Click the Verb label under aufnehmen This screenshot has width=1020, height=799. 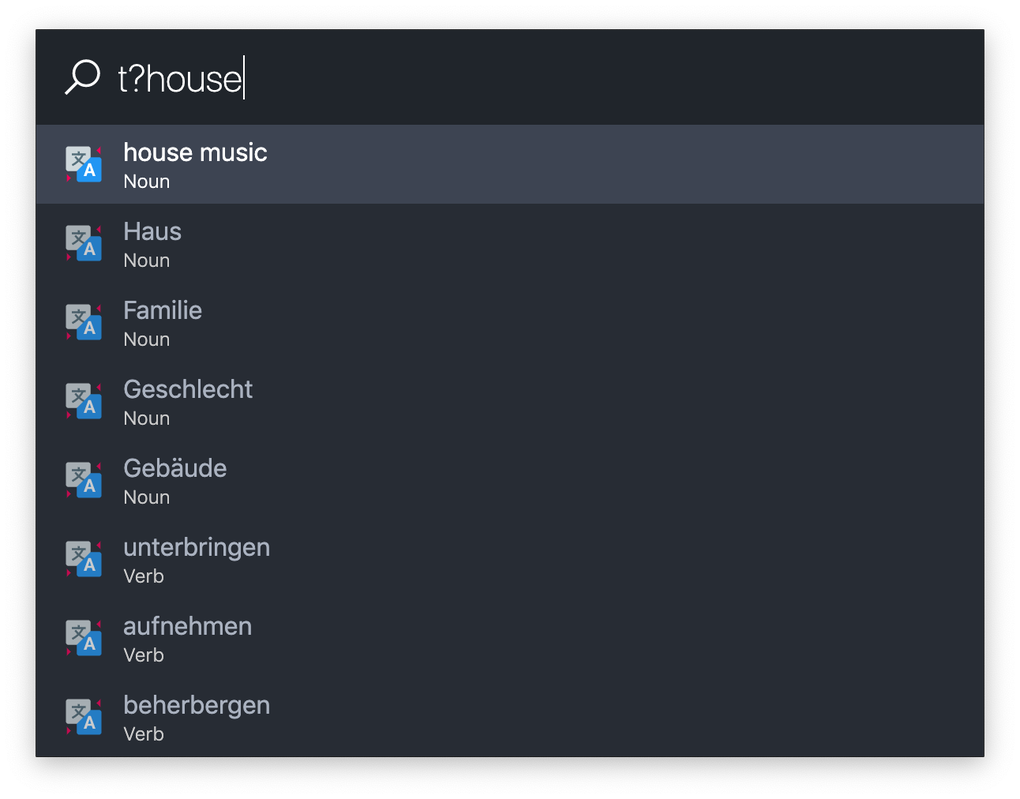143,655
